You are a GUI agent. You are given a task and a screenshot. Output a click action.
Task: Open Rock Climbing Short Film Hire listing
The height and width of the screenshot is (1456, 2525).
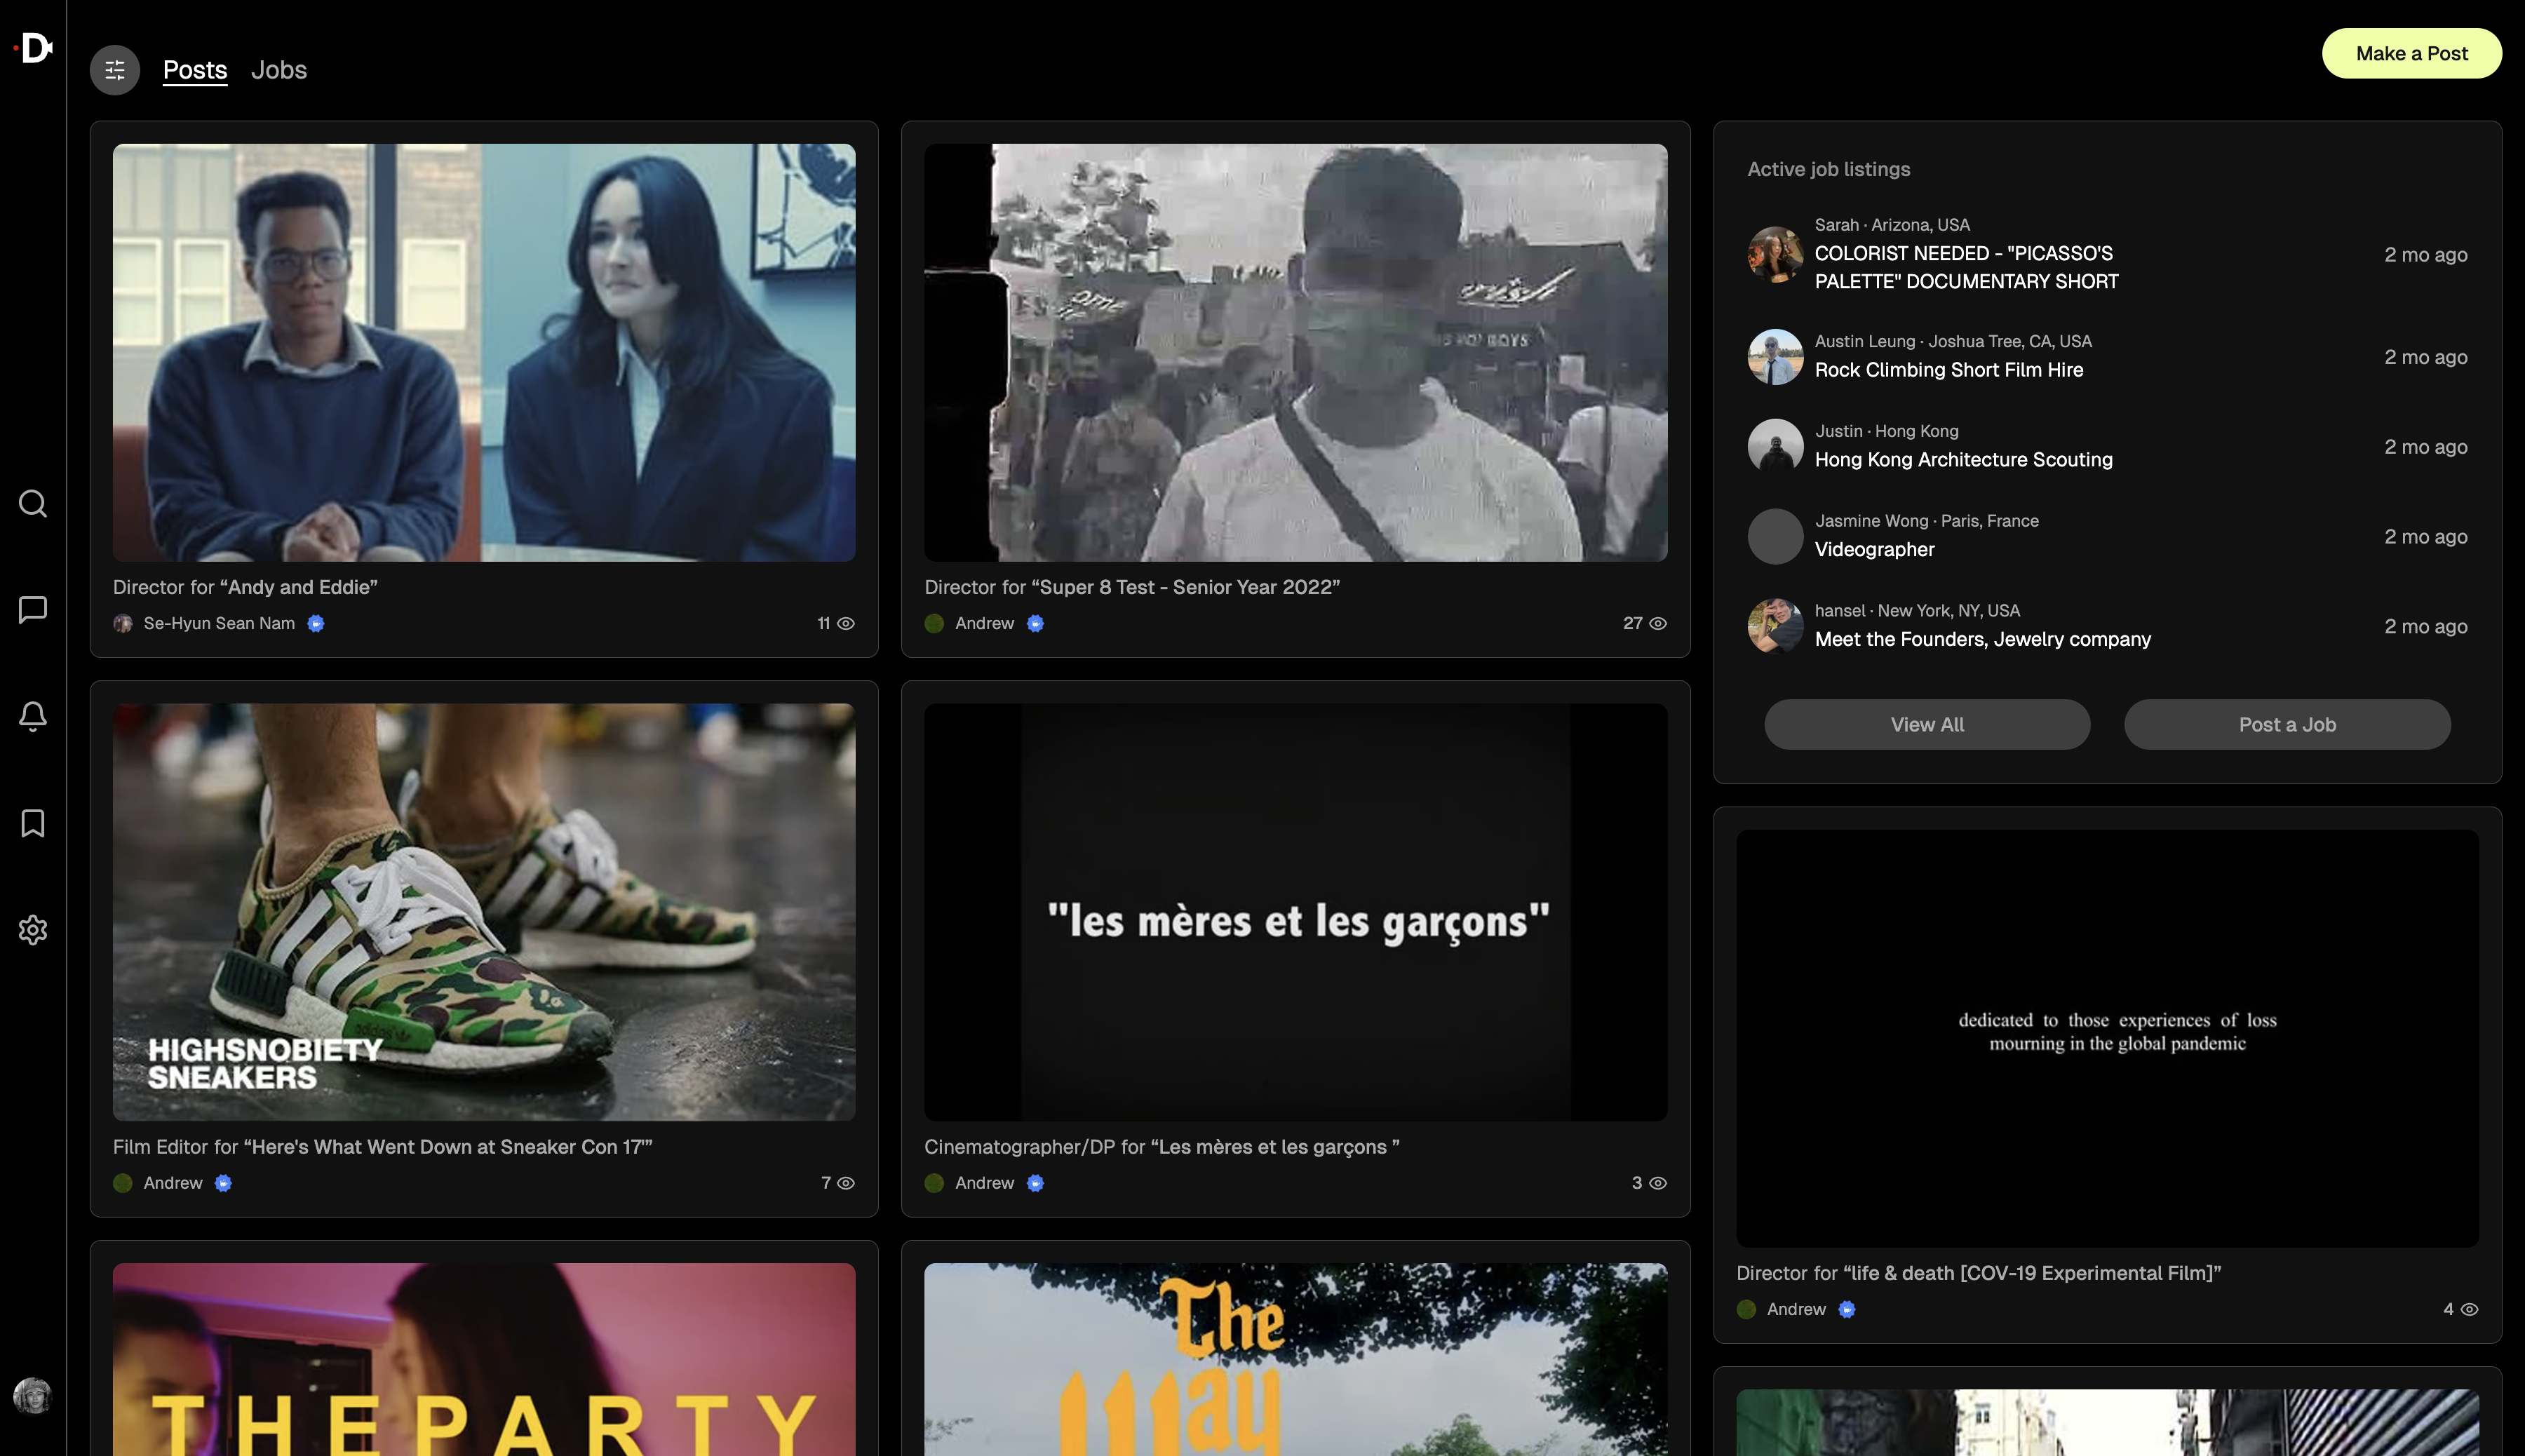pos(1948,370)
